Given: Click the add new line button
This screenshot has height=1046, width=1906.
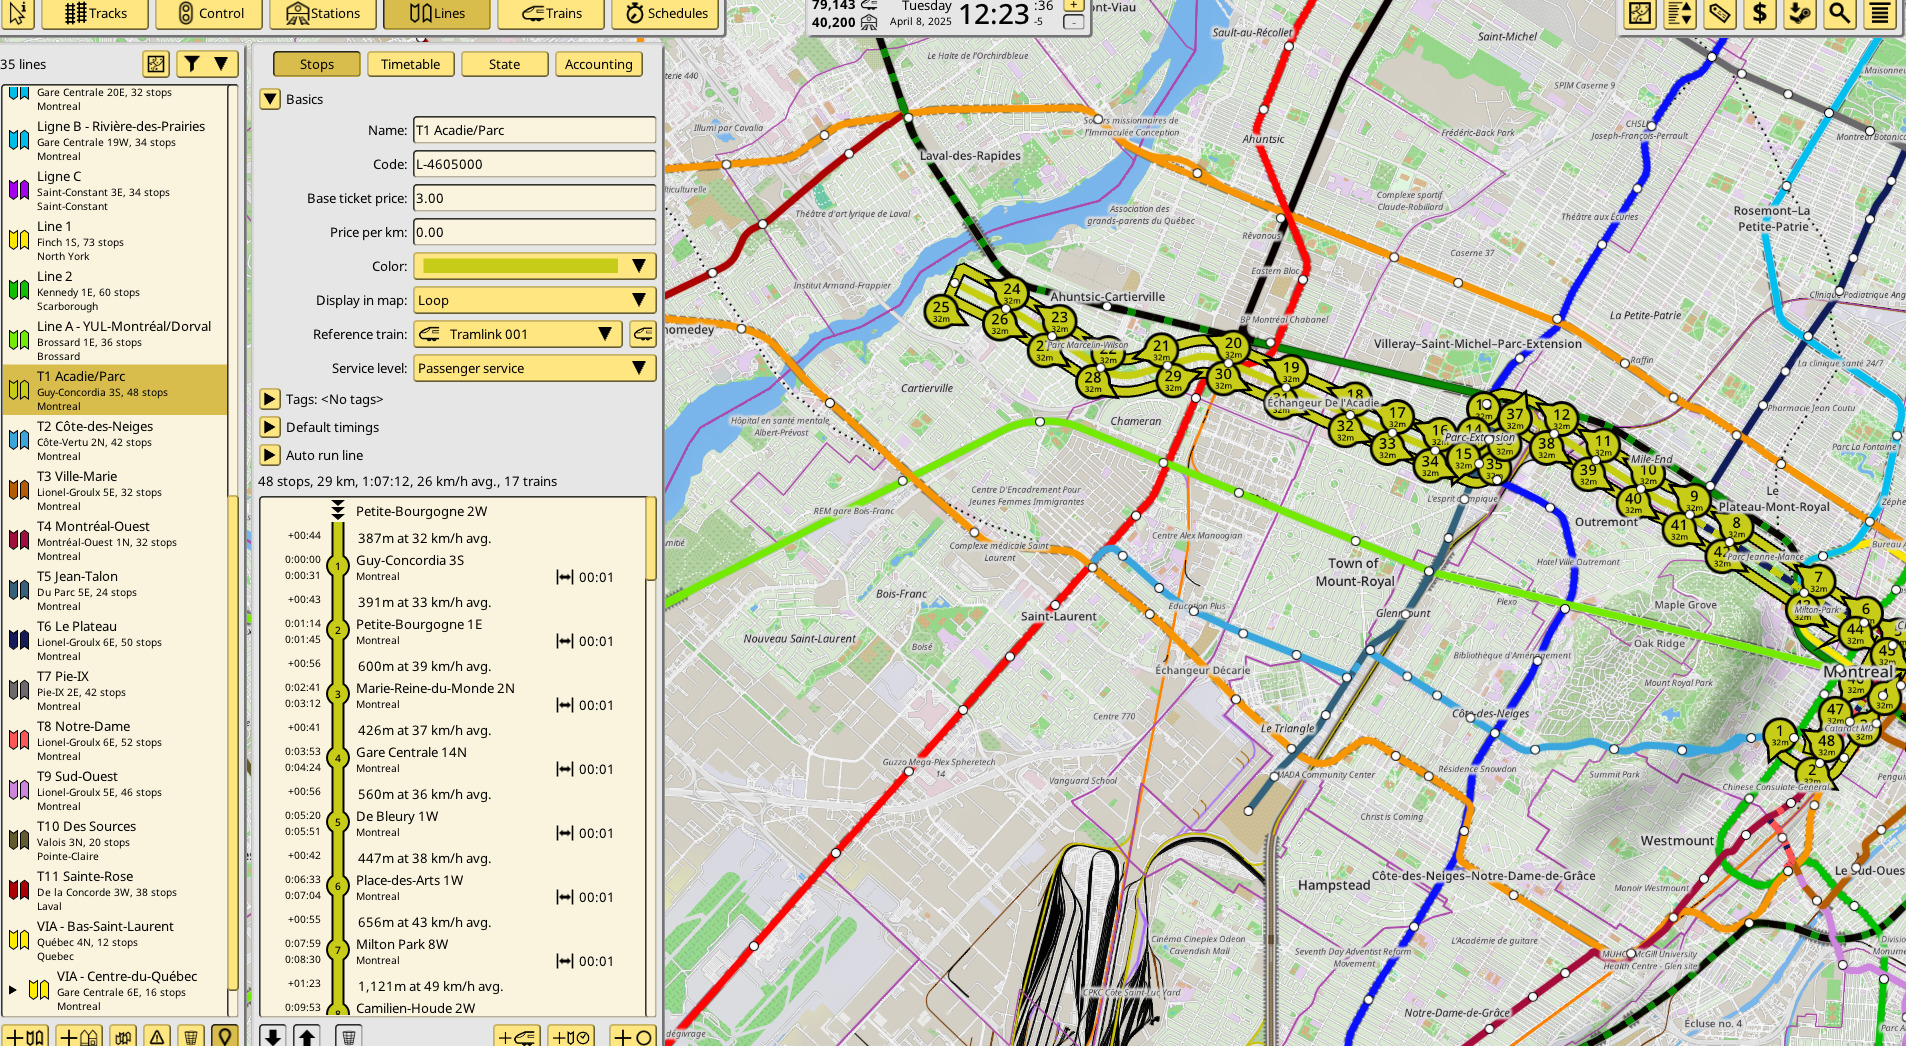Looking at the screenshot, I should pos(24,1036).
